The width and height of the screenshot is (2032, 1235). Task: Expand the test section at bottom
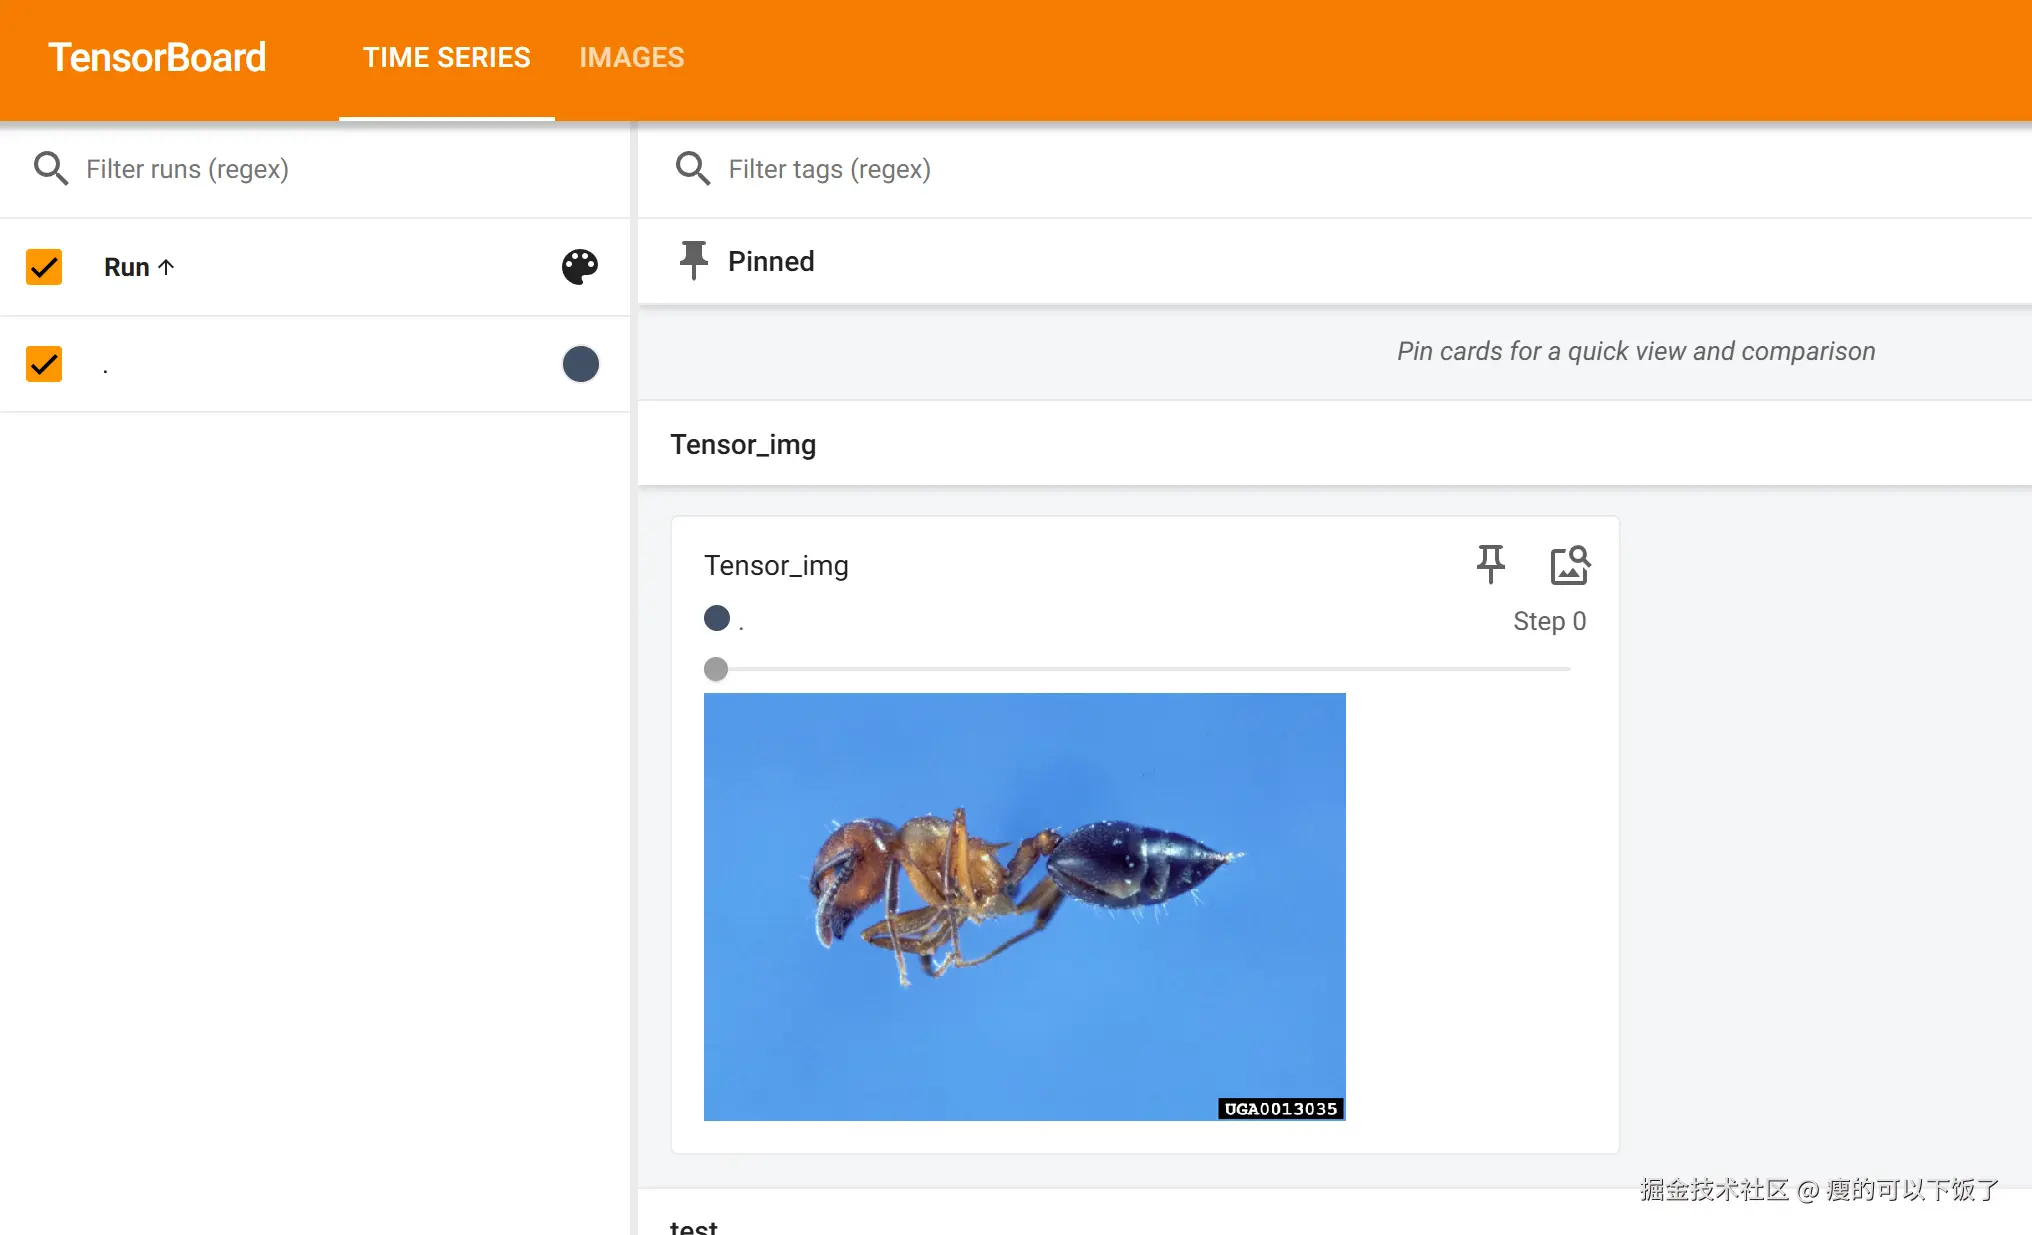tap(694, 1226)
